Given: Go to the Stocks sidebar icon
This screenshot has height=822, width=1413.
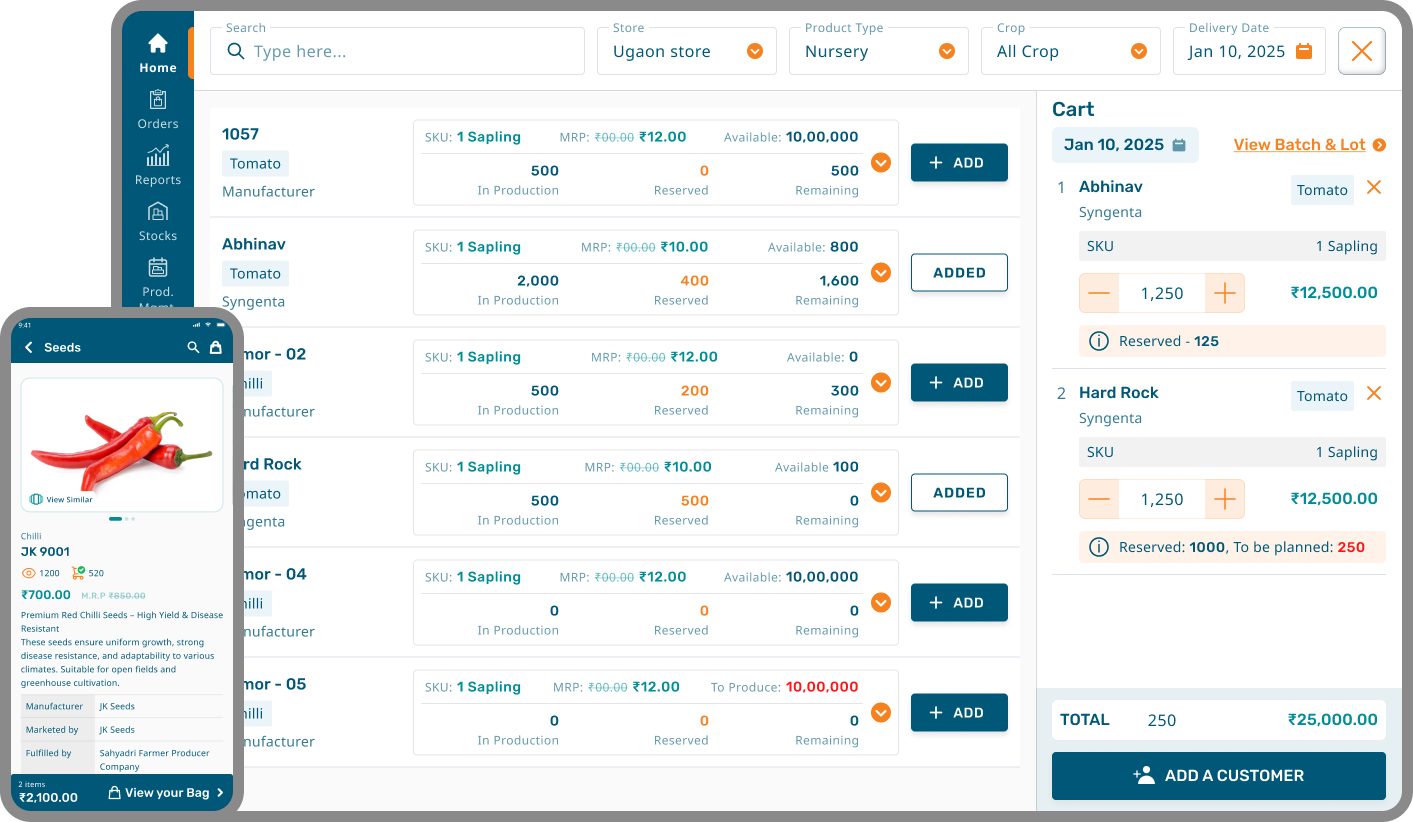Looking at the screenshot, I should click(x=157, y=221).
